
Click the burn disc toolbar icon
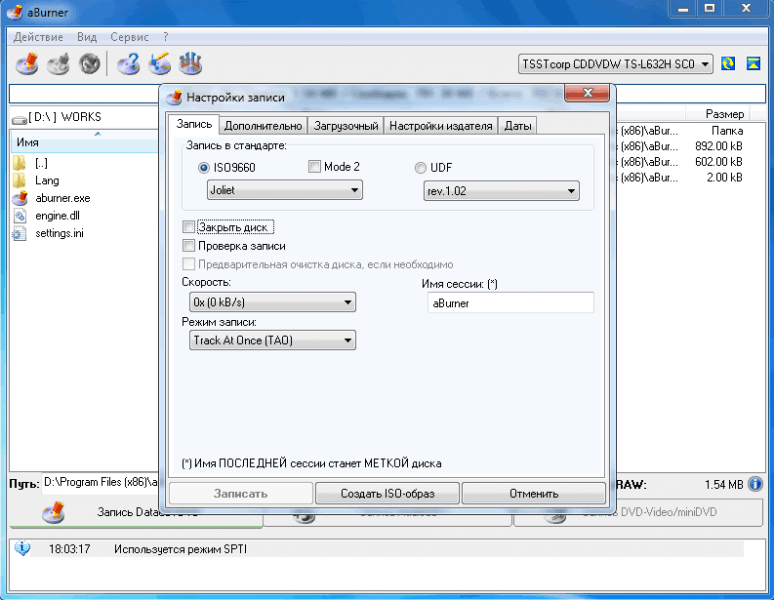[x=27, y=64]
